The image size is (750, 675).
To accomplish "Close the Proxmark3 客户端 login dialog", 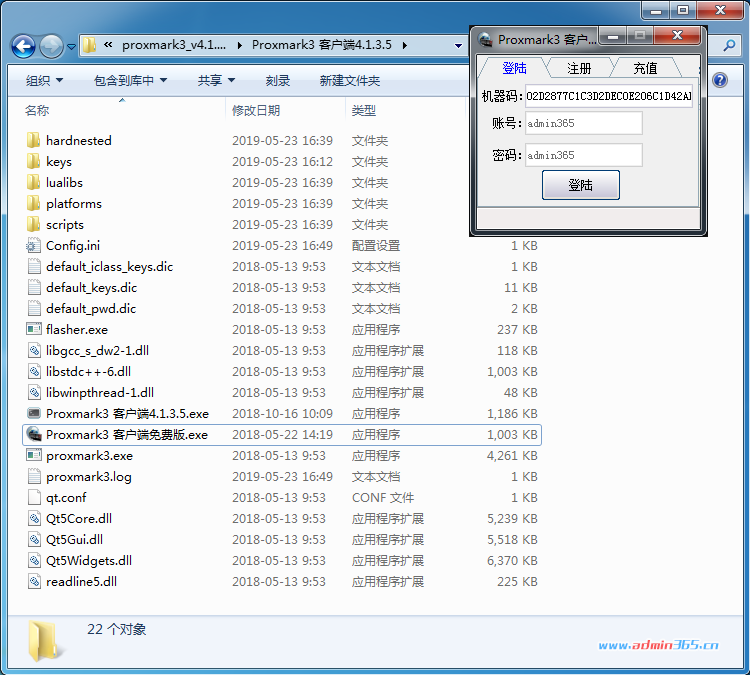I will (x=677, y=35).
